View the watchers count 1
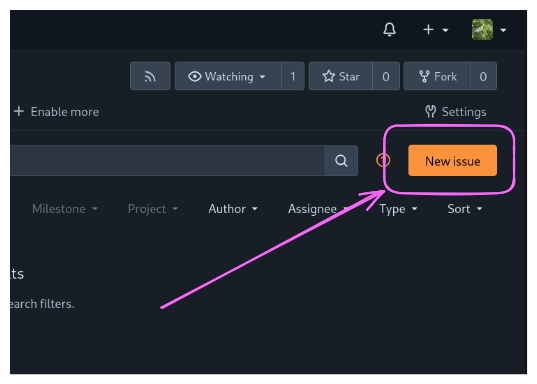Viewport: 537px width, 384px height. pyautogui.click(x=293, y=76)
